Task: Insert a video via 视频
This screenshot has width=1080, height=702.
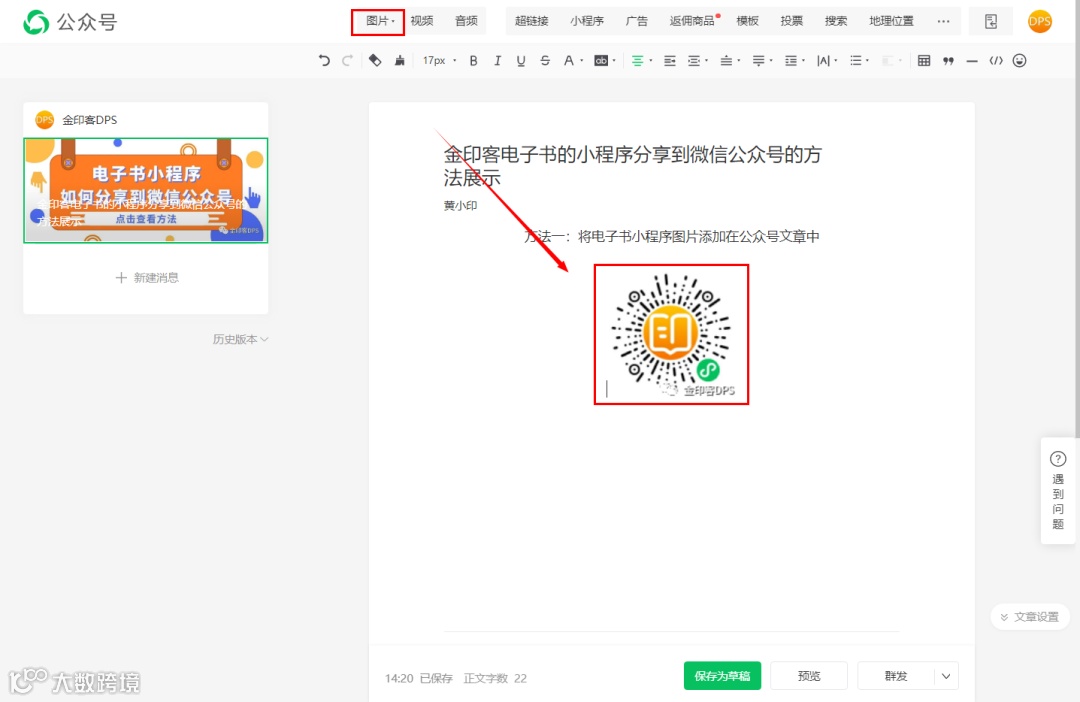Action: [x=422, y=21]
